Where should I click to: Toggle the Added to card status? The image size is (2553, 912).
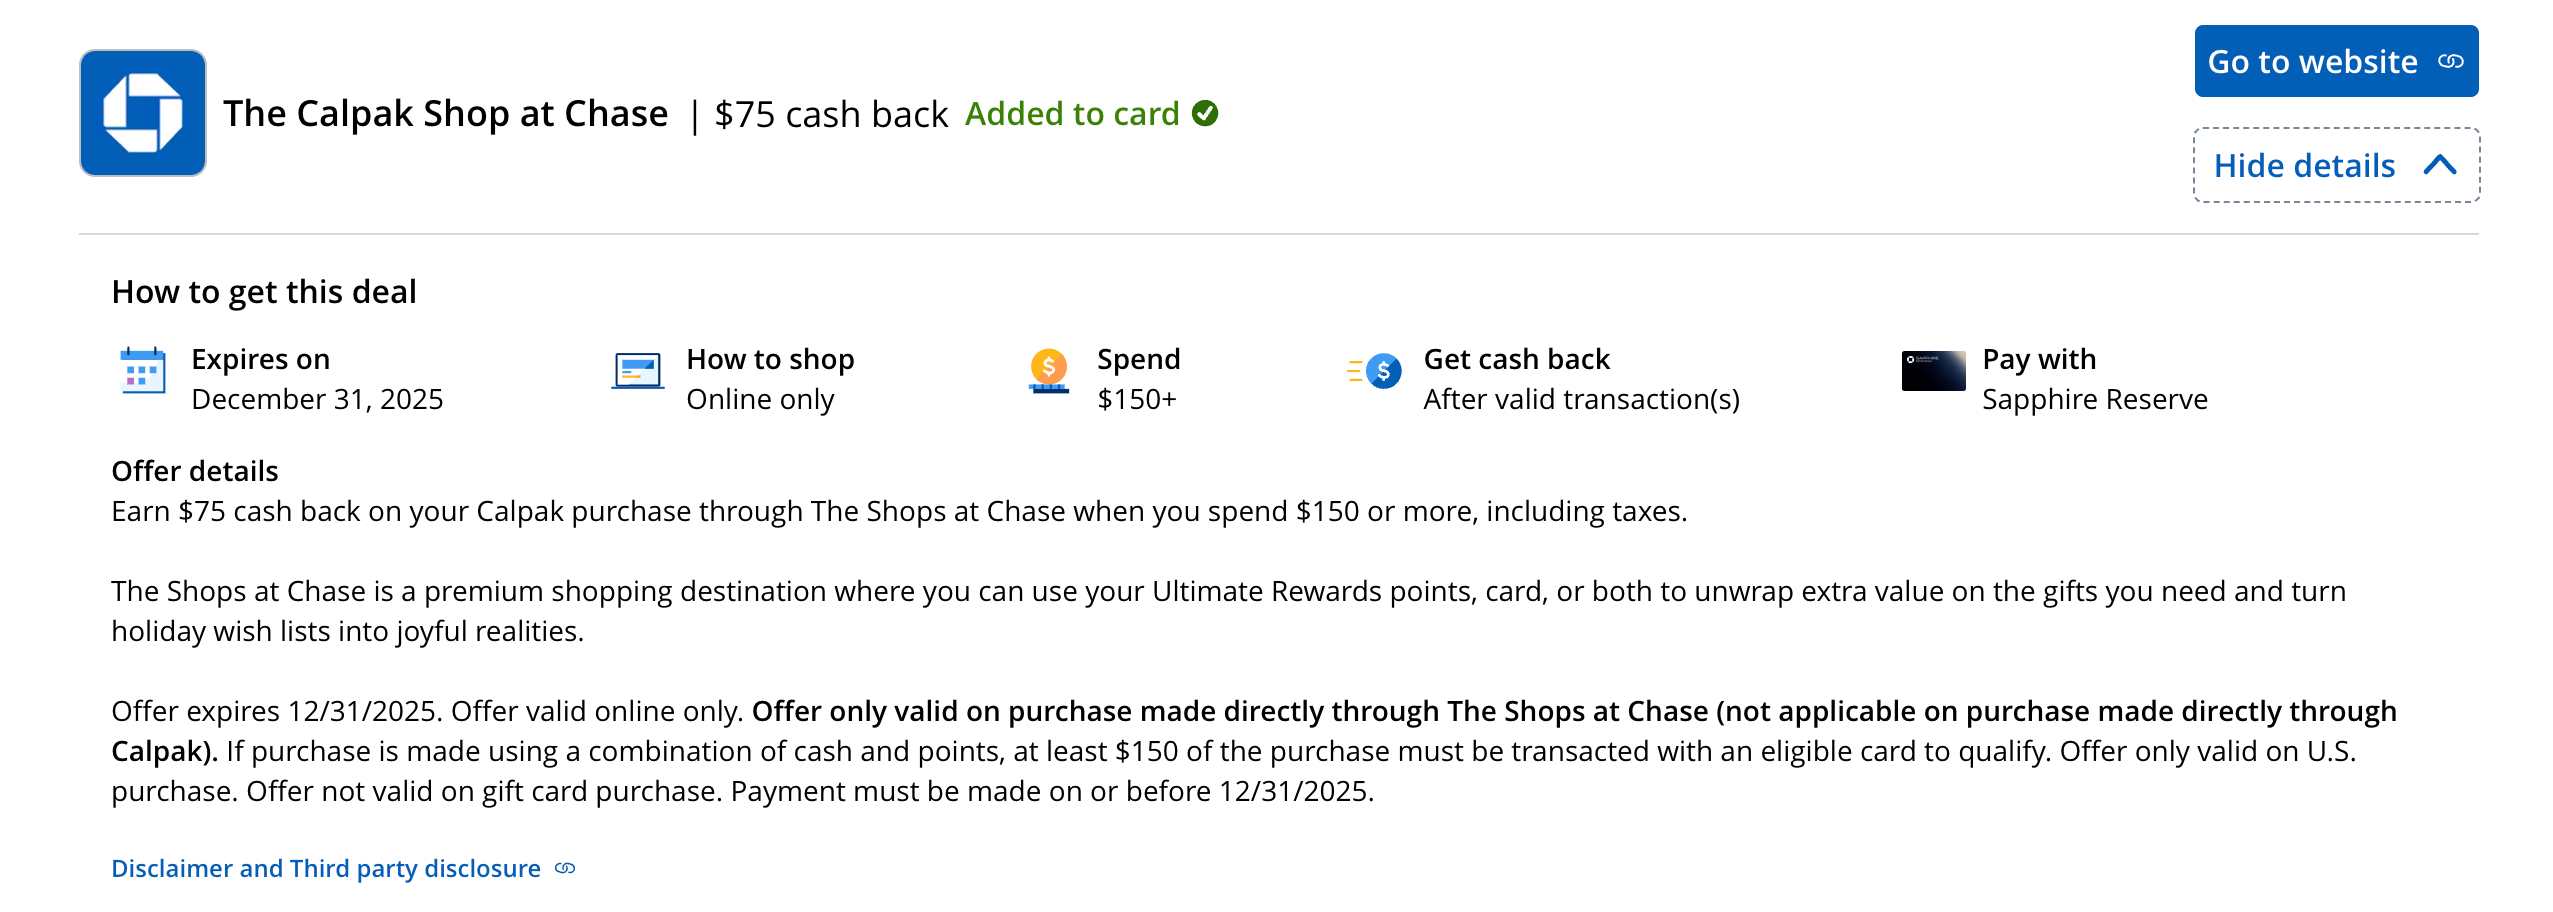point(1073,113)
